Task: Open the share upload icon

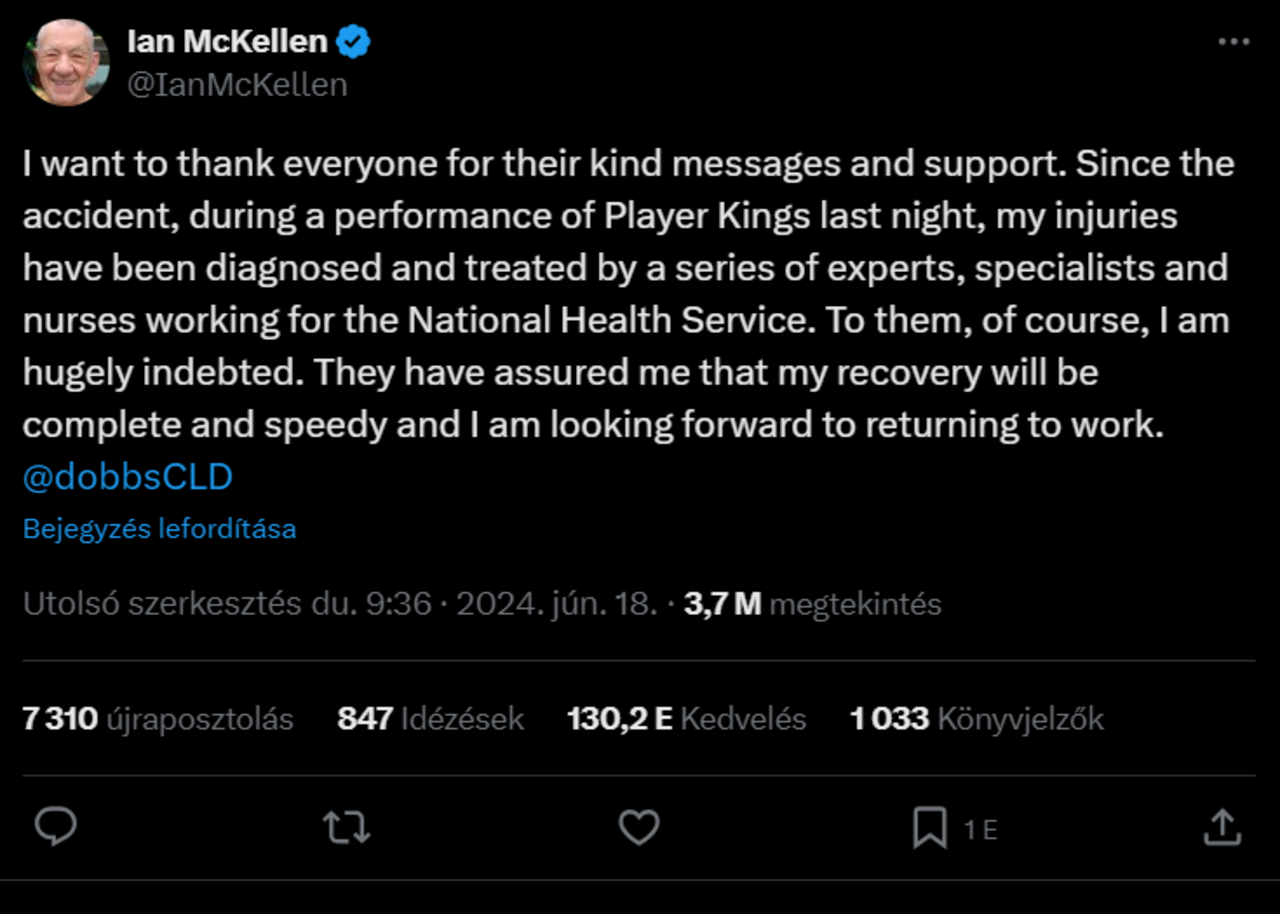Action: [x=1221, y=828]
